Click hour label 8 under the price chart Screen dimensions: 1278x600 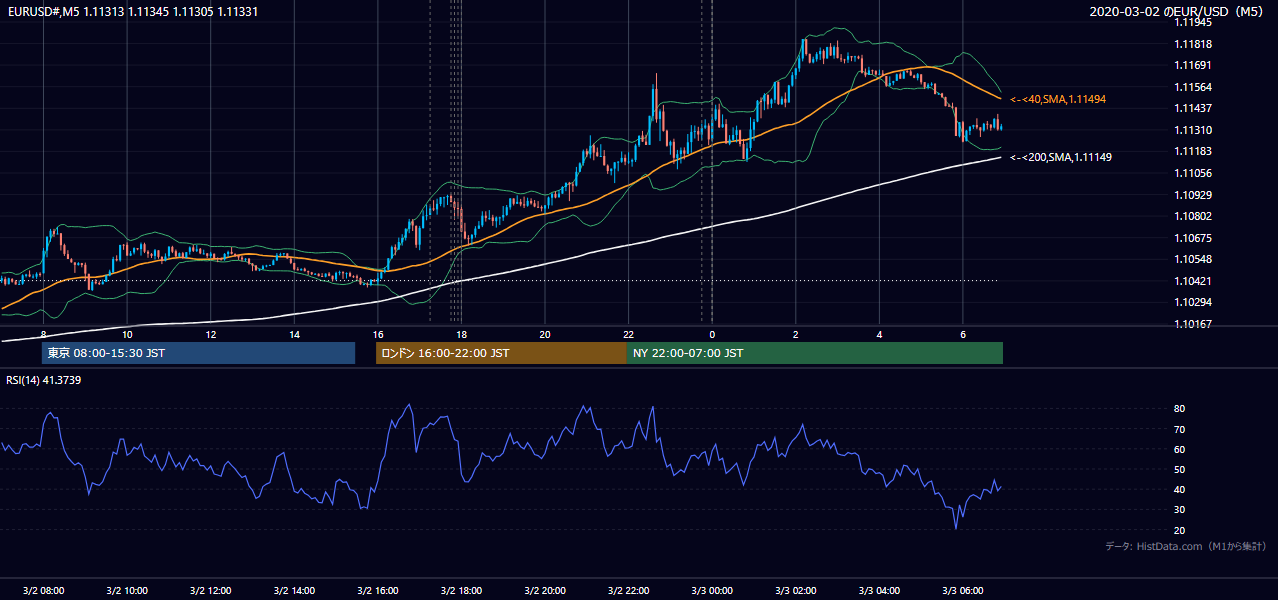pos(43,334)
